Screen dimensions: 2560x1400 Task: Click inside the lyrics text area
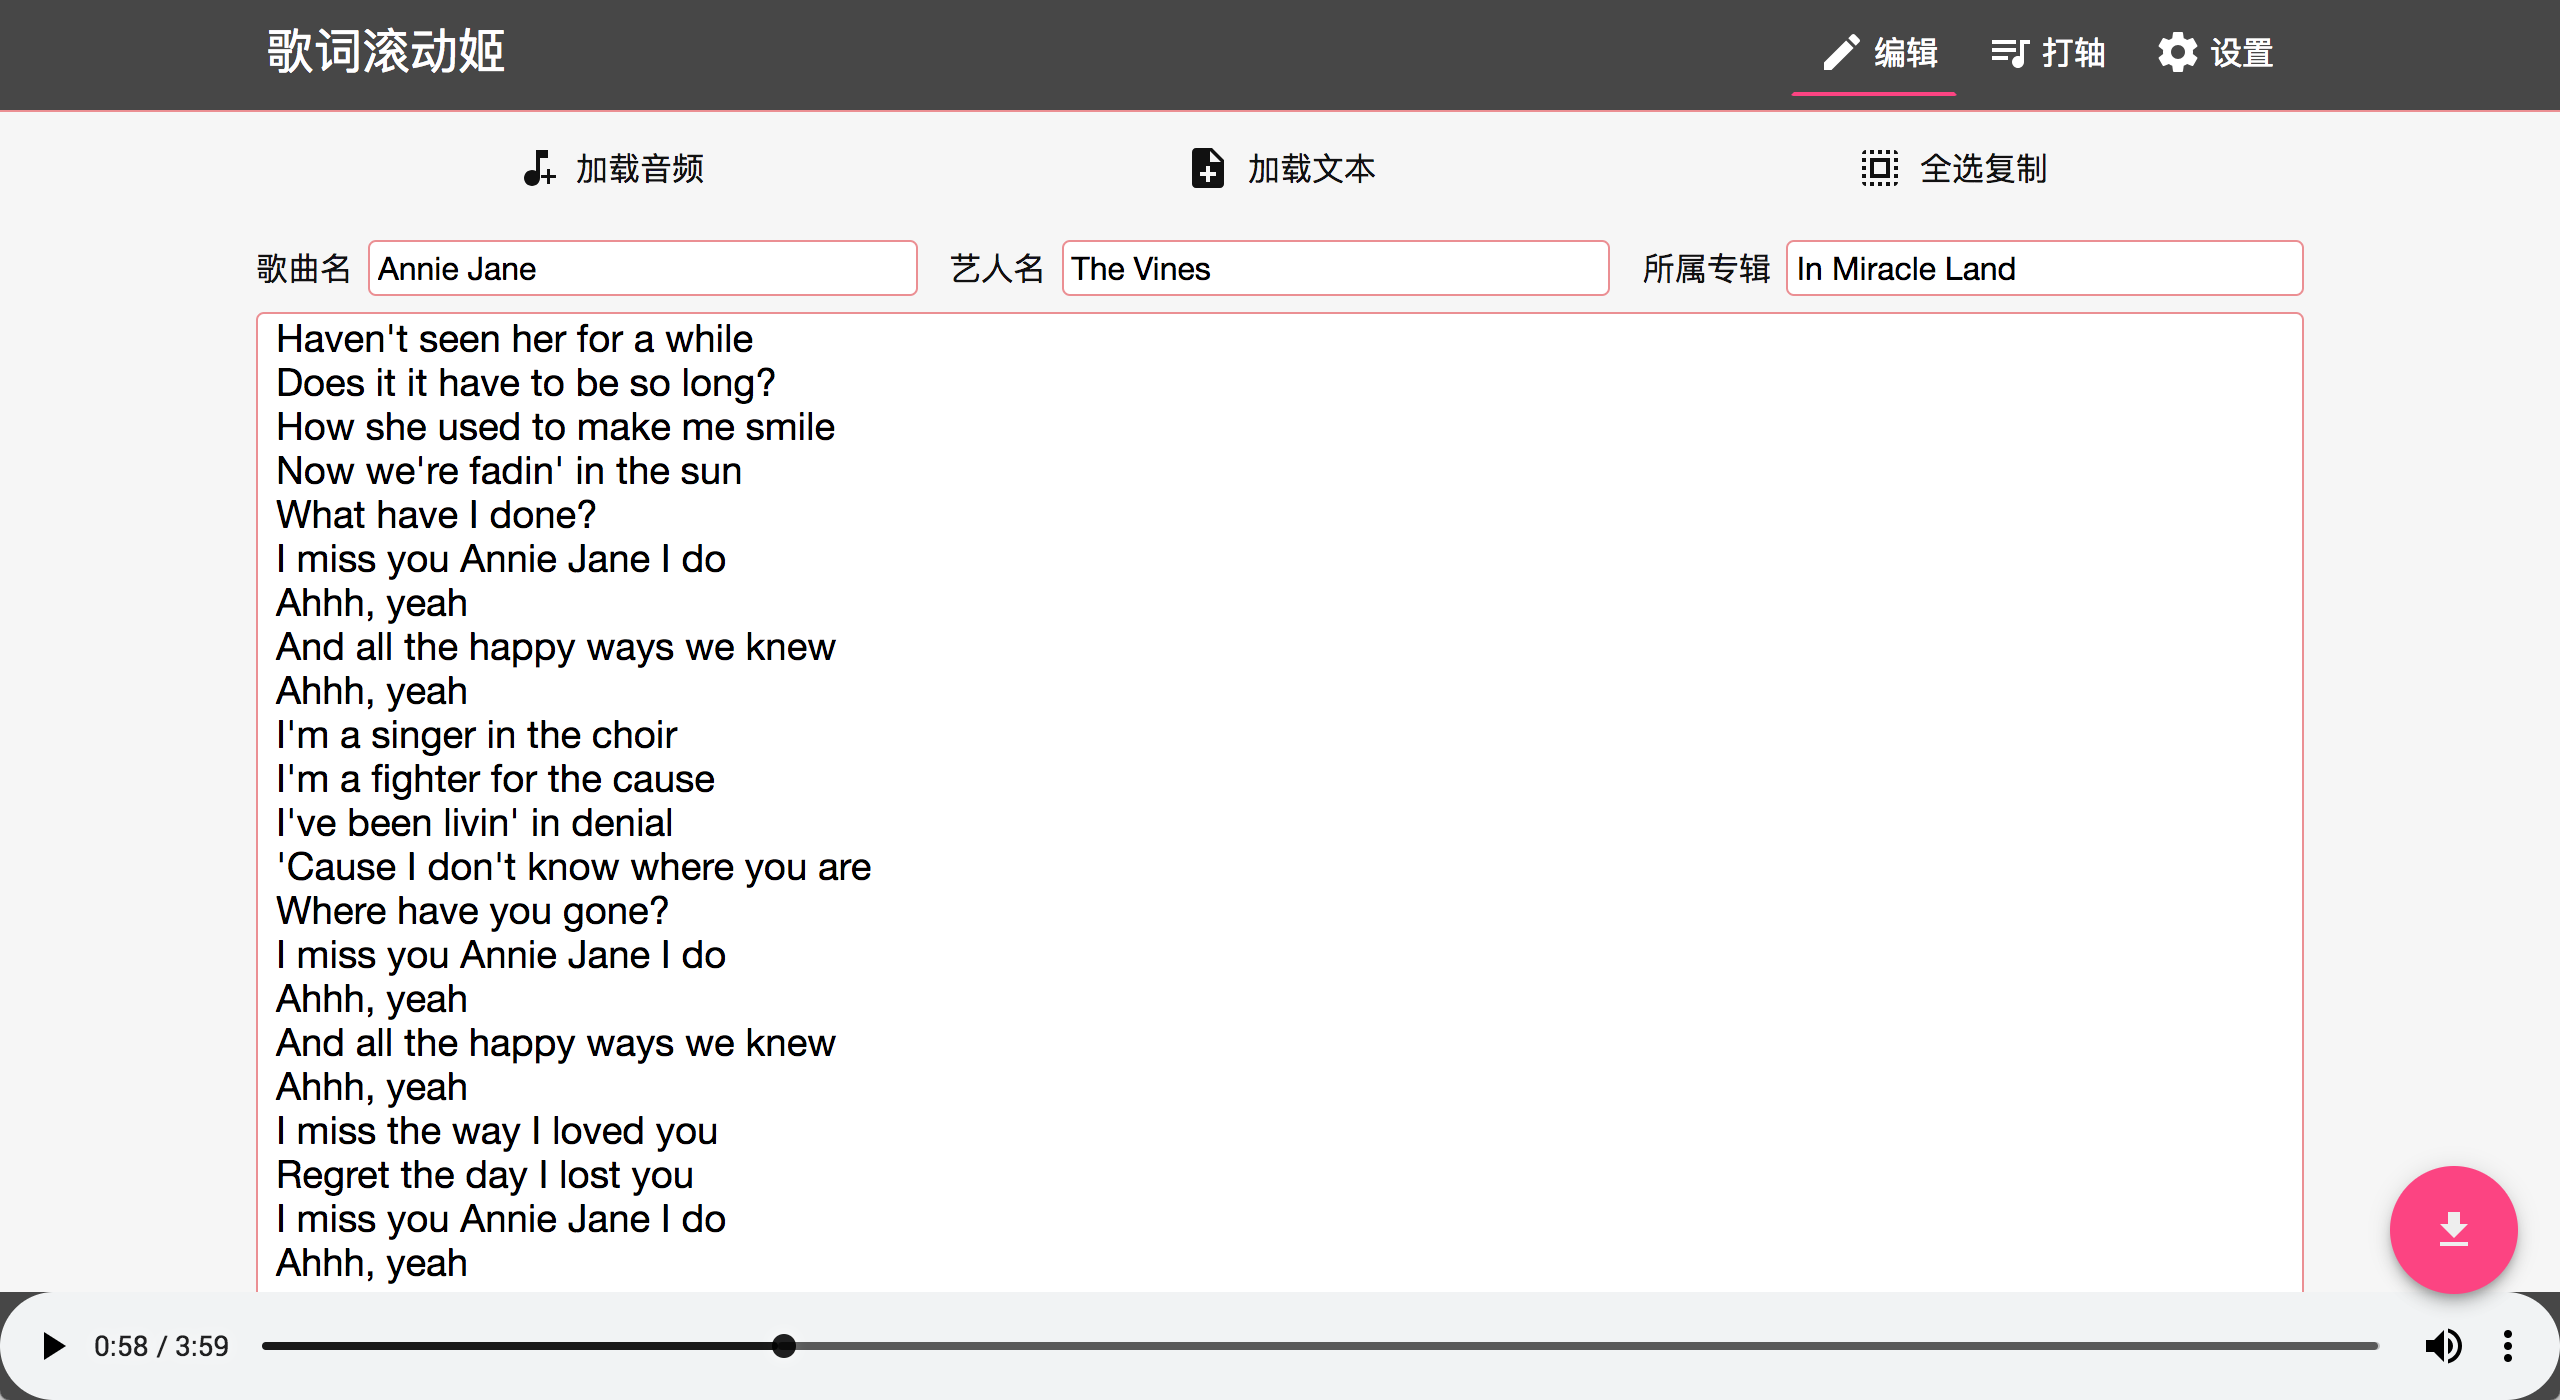pyautogui.click(x=1280, y=800)
